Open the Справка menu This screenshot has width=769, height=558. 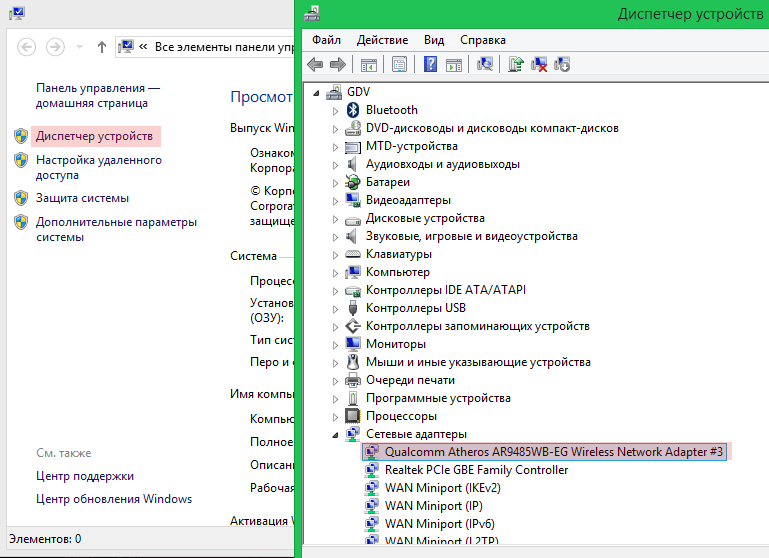pos(482,40)
